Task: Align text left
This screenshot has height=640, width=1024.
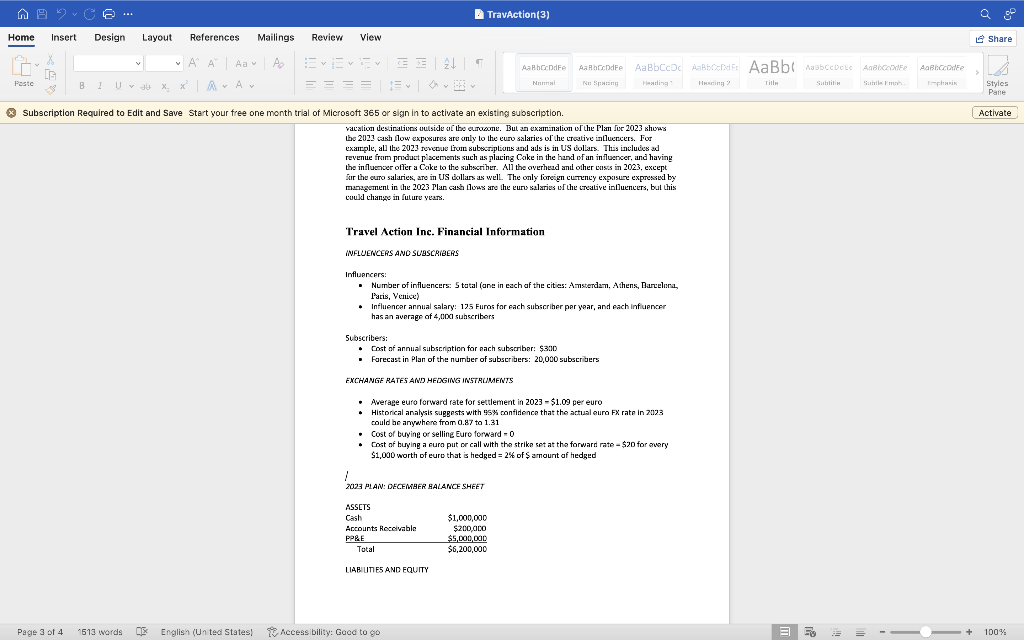Action: (311, 85)
